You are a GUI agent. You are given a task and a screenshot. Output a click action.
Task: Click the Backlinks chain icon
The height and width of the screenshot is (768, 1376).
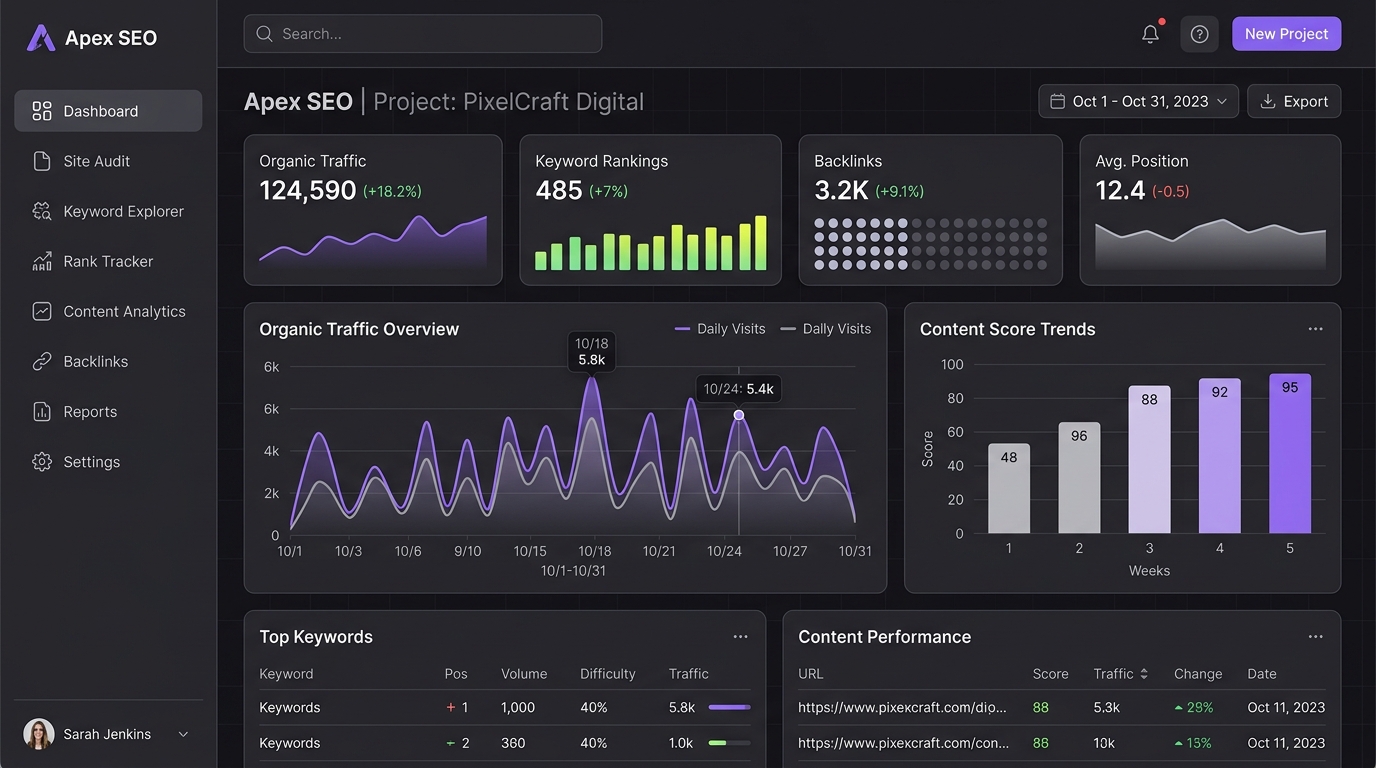[42, 361]
